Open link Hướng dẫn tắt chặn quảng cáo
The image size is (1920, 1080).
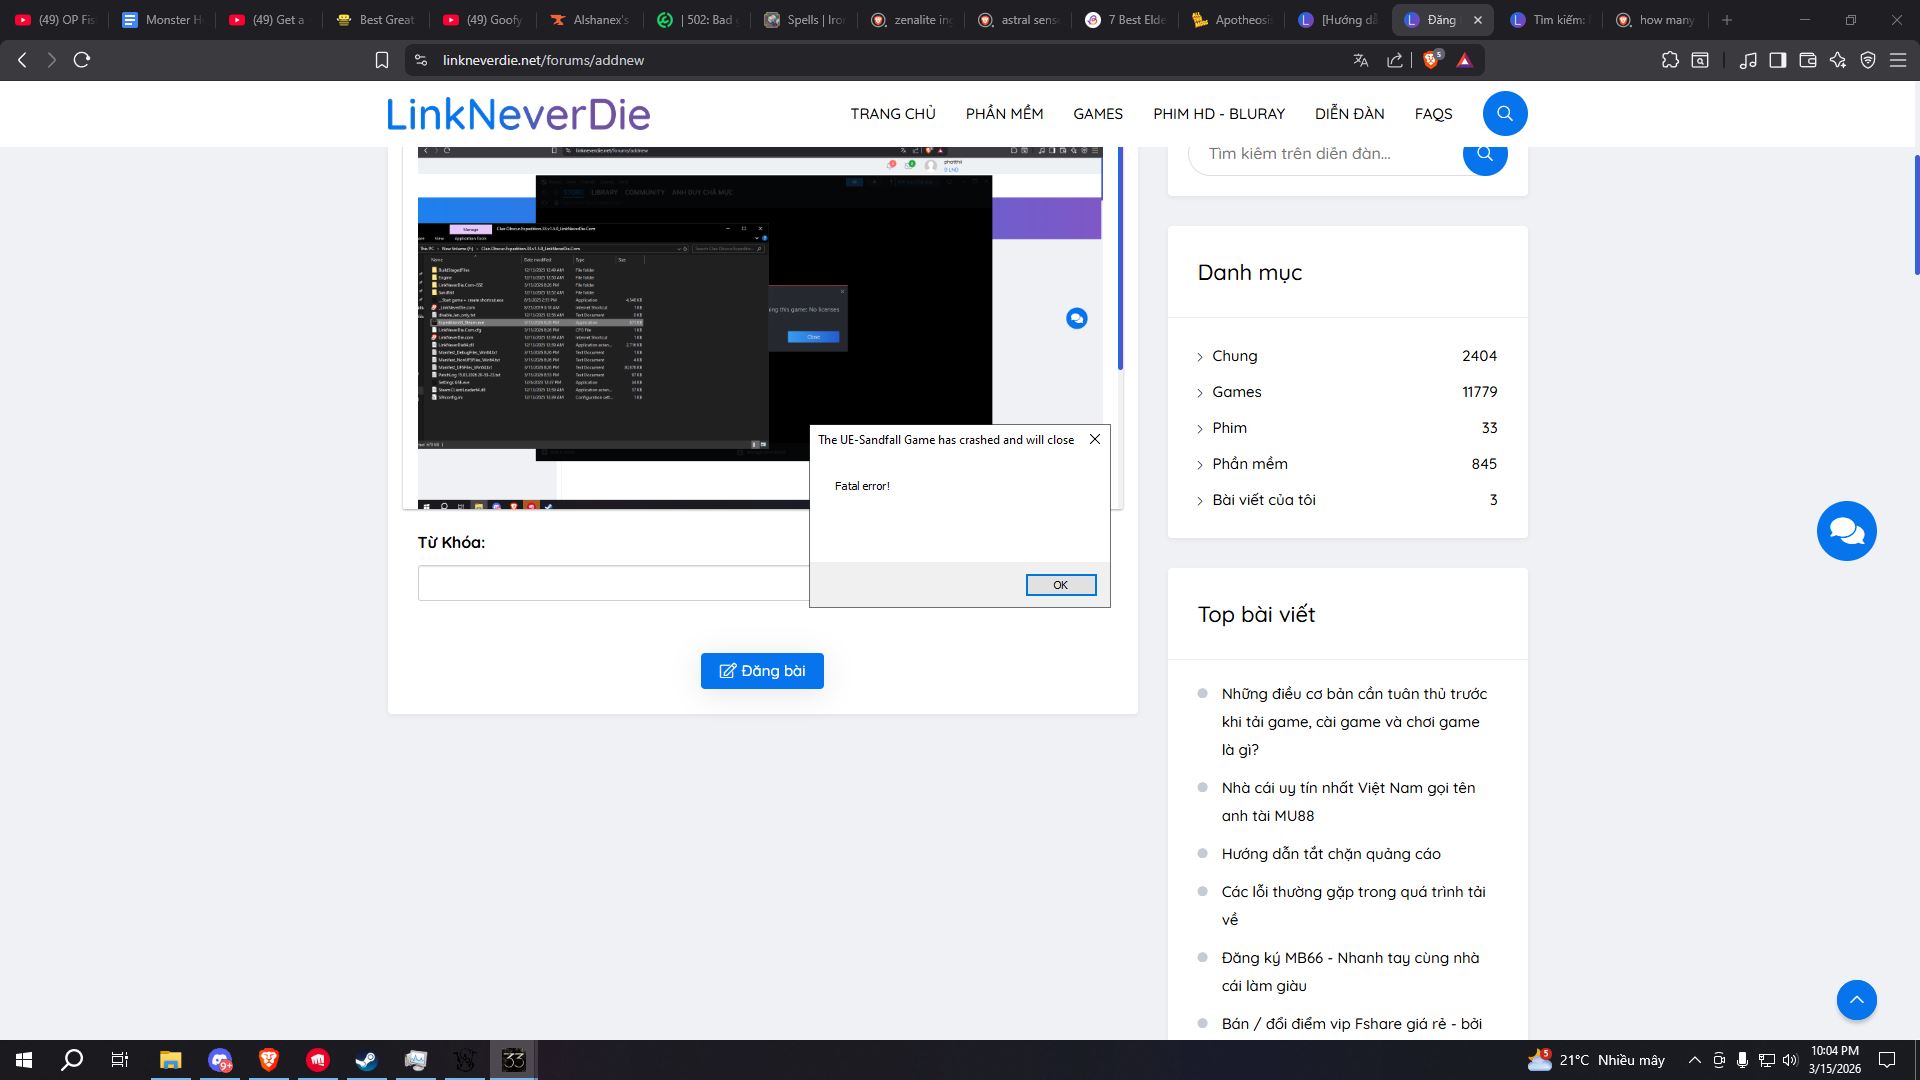(x=1330, y=854)
